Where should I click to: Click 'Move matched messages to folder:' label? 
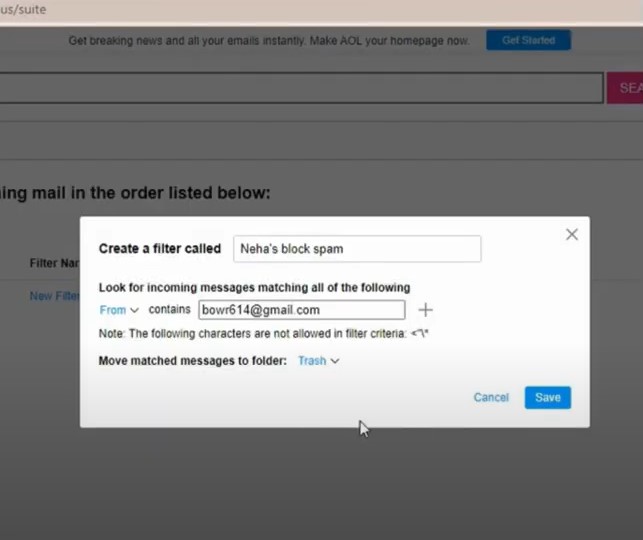(x=193, y=361)
